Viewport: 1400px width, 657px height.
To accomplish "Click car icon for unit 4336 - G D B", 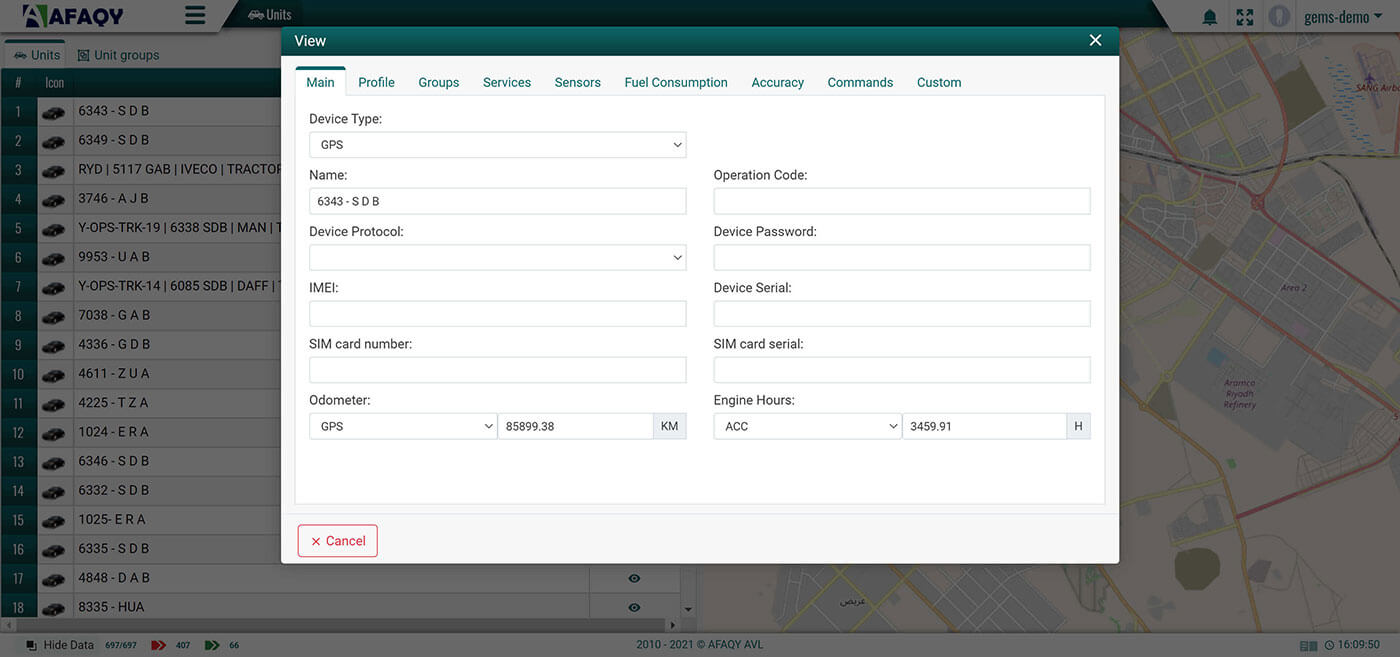I will pyautogui.click(x=54, y=346).
